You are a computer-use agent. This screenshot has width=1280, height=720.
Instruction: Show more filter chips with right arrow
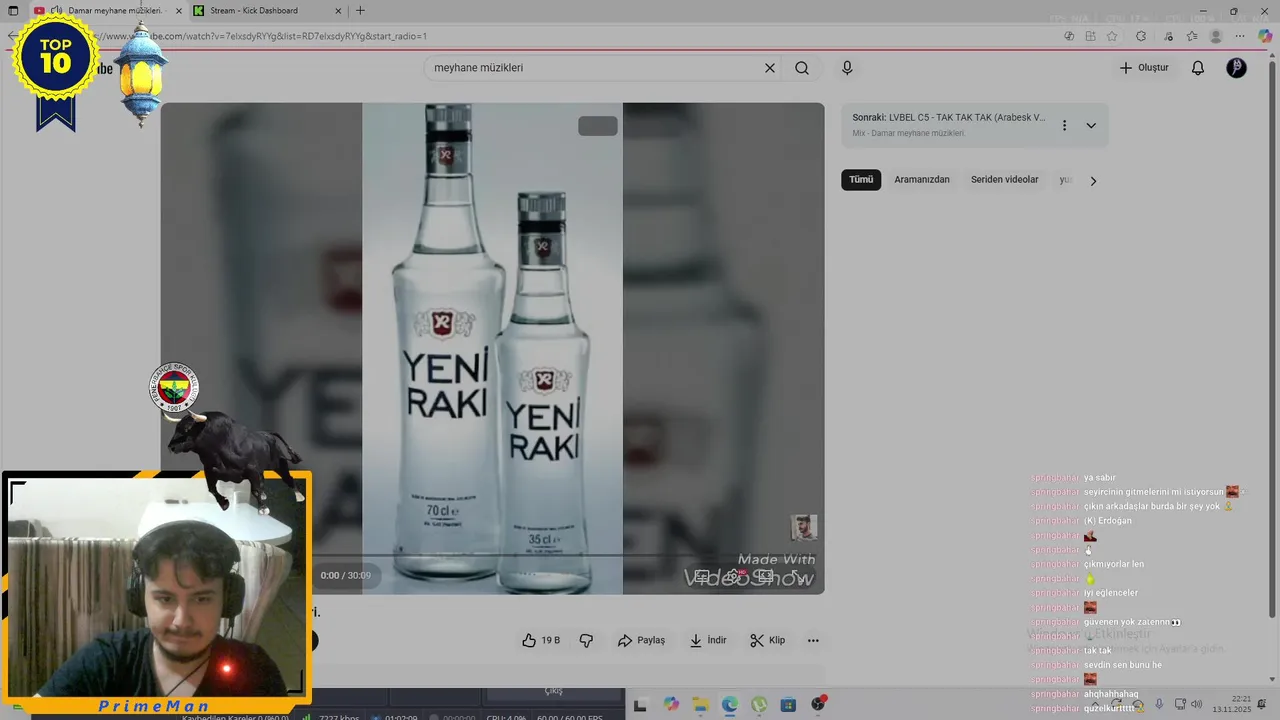1093,181
